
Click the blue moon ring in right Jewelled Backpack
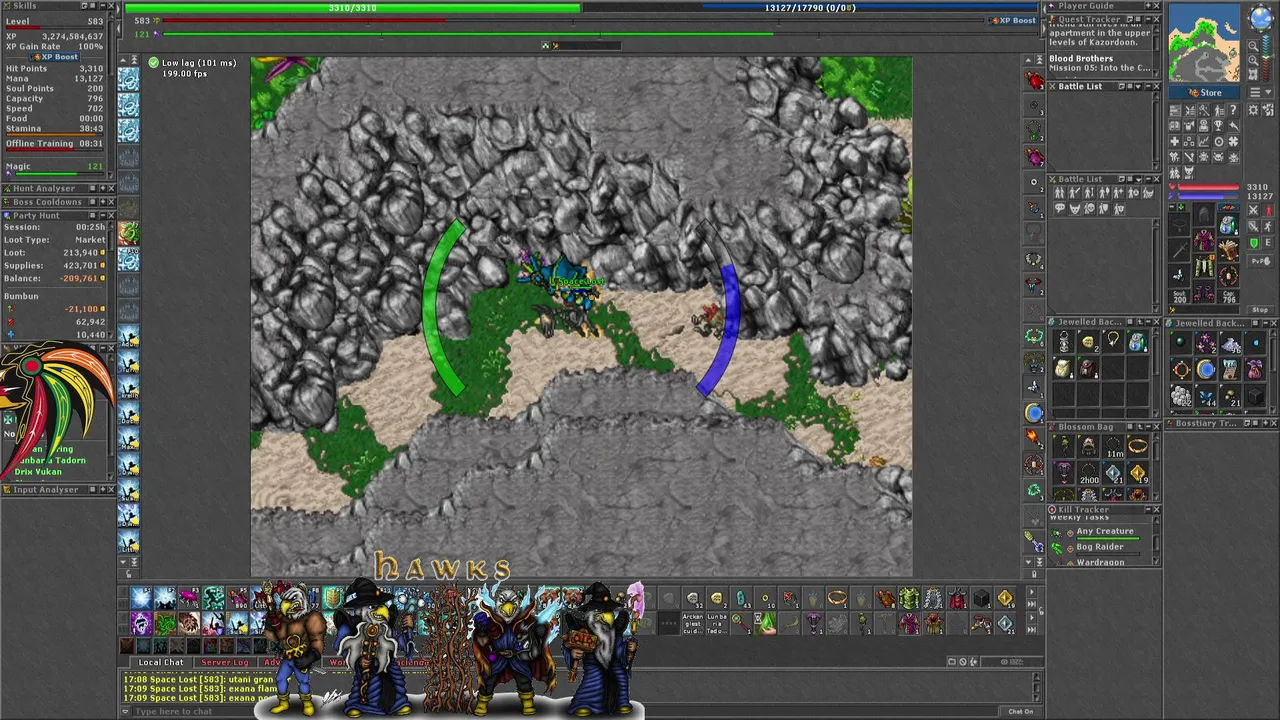[x=1206, y=369]
